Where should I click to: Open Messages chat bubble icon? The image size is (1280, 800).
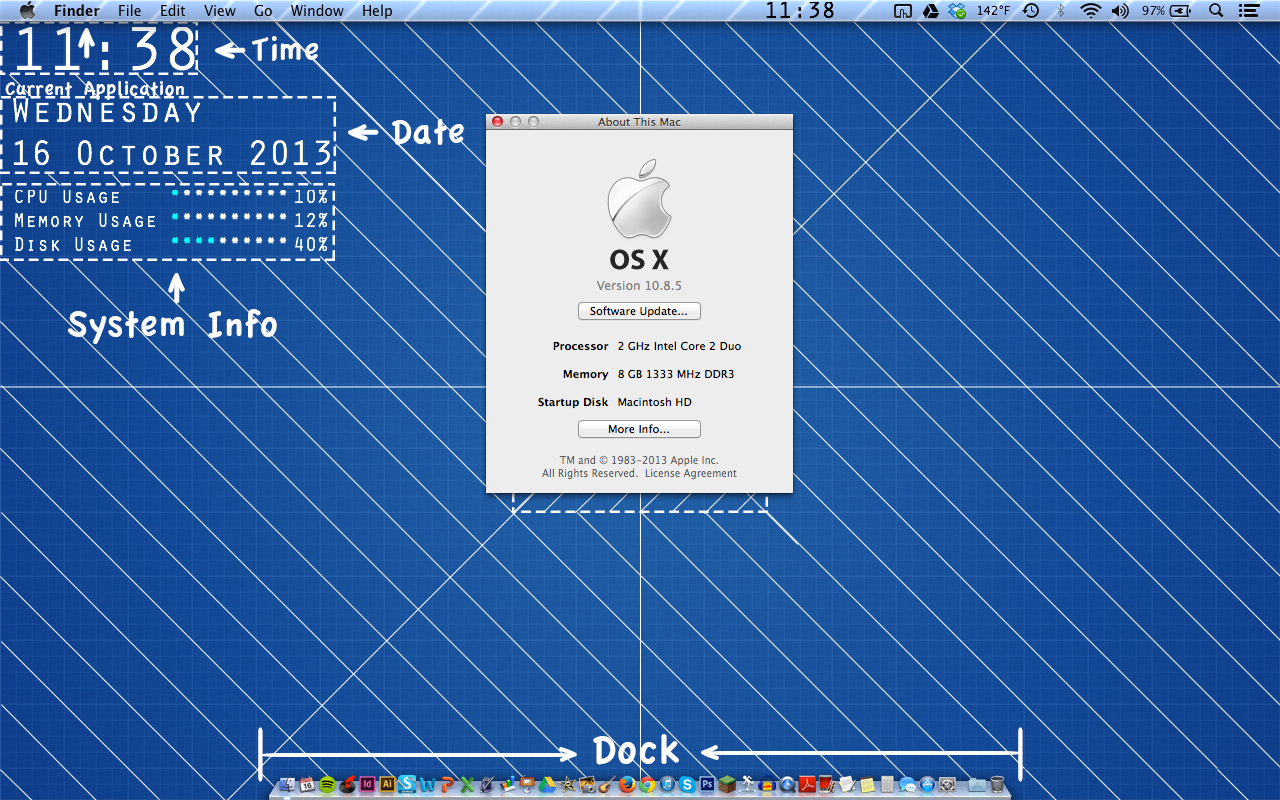(x=907, y=785)
